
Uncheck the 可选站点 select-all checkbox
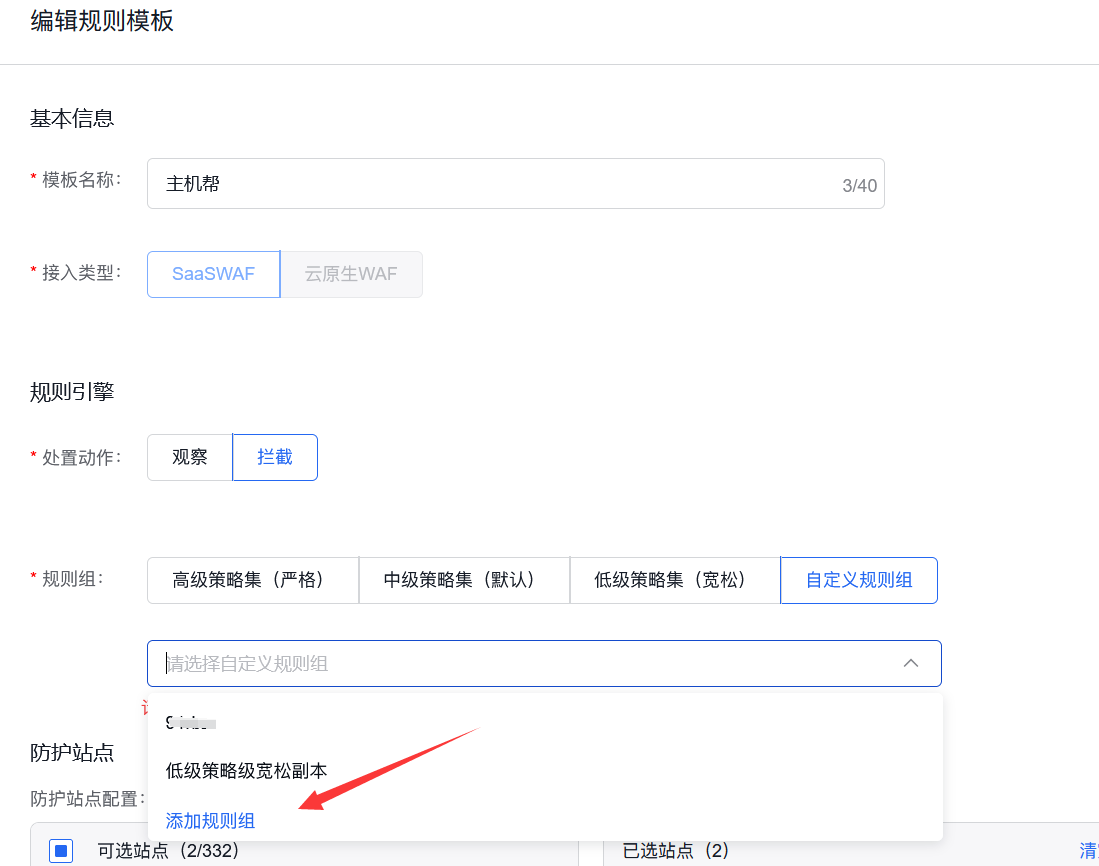coord(61,850)
